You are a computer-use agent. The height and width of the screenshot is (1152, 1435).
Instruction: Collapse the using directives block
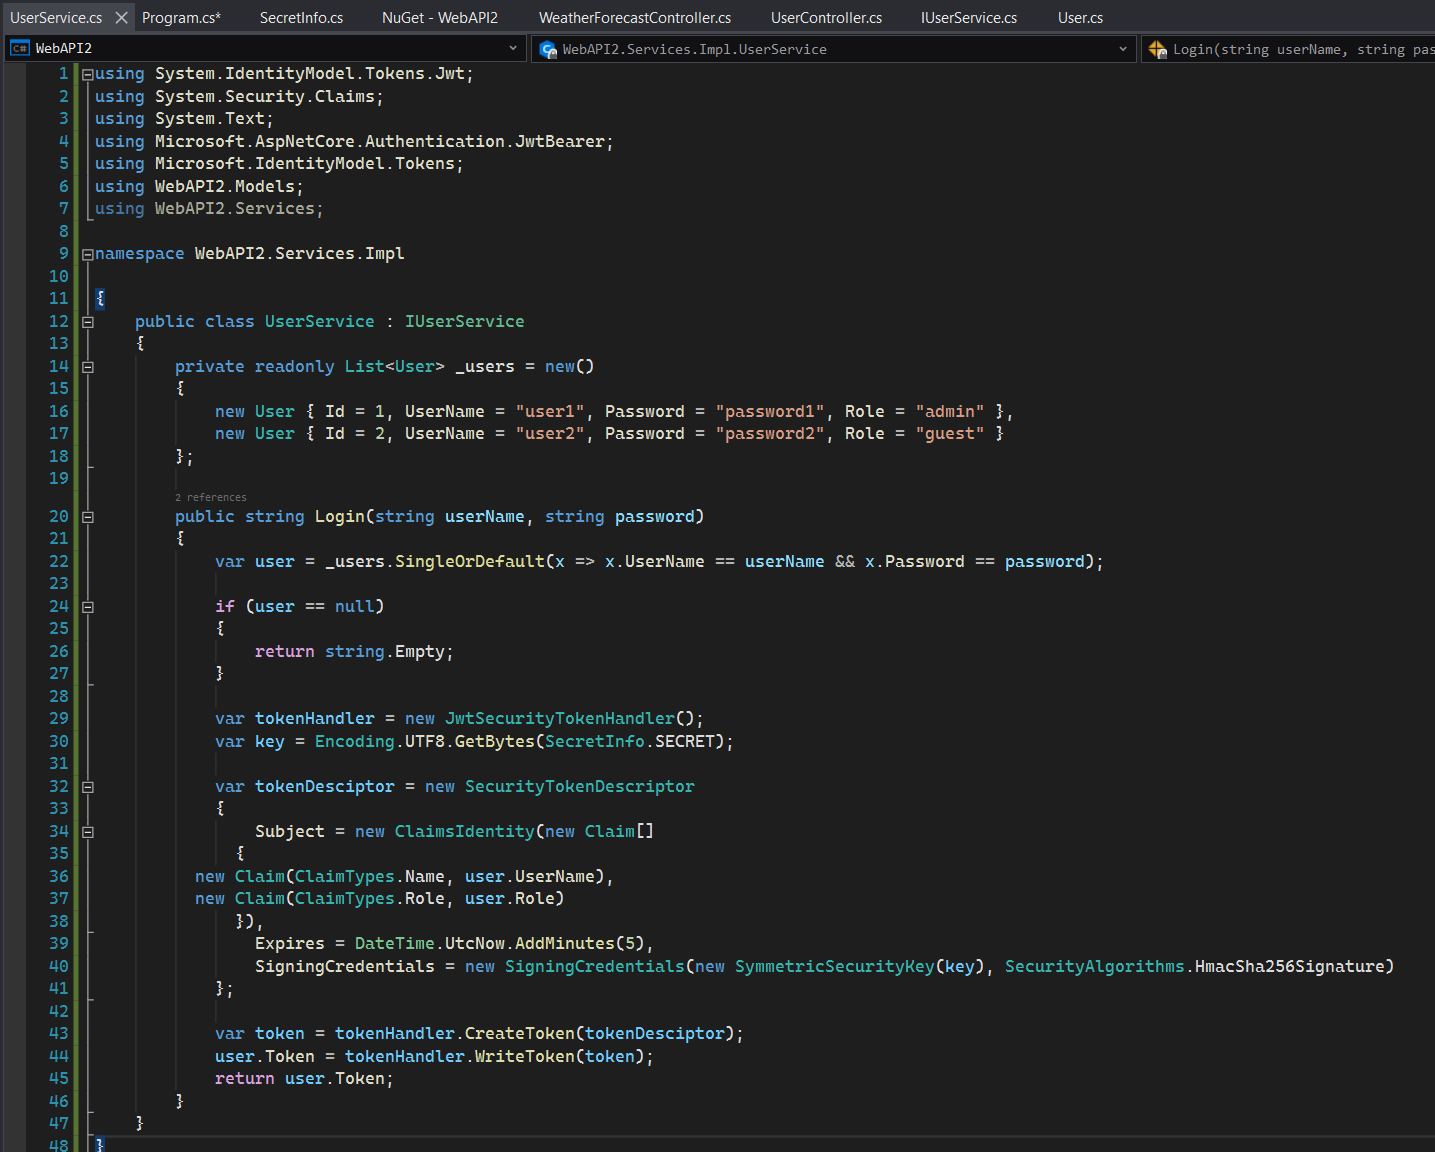click(x=87, y=74)
